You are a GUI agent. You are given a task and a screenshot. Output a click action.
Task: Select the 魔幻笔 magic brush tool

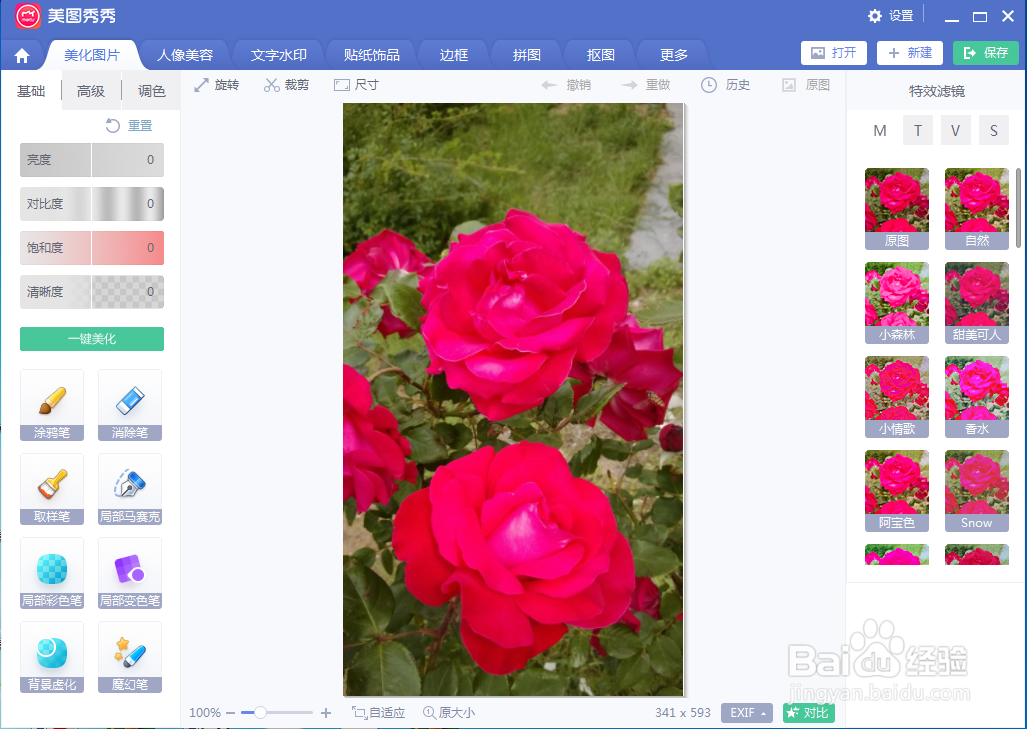click(x=130, y=656)
